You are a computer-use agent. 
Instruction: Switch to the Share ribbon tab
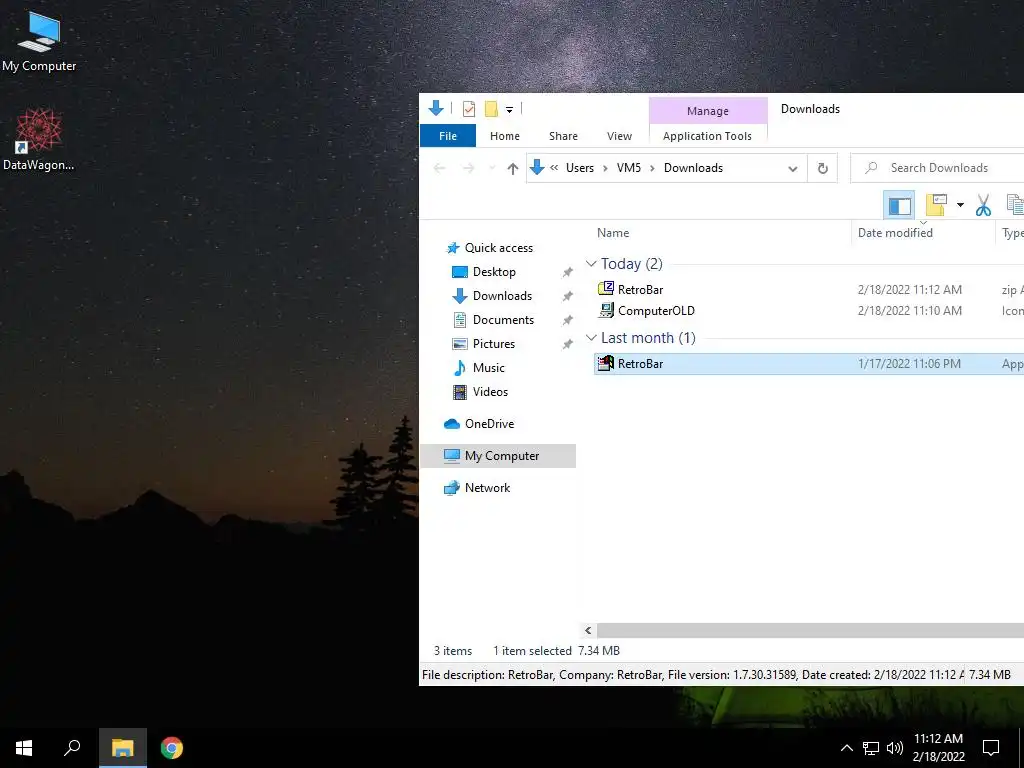pos(563,136)
